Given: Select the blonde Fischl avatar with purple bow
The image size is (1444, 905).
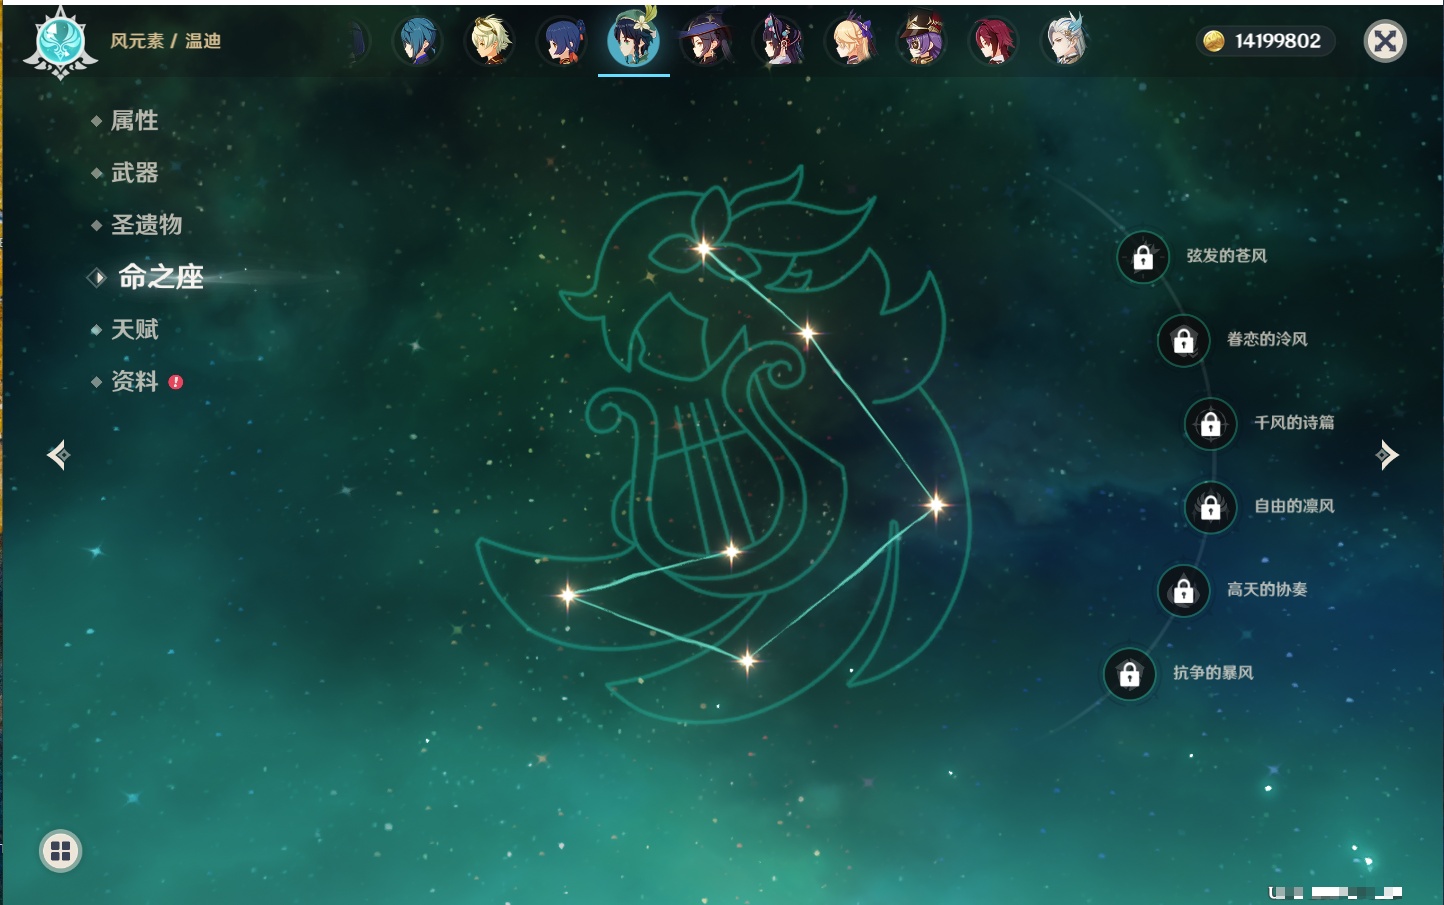Looking at the screenshot, I should pyautogui.click(x=850, y=41).
